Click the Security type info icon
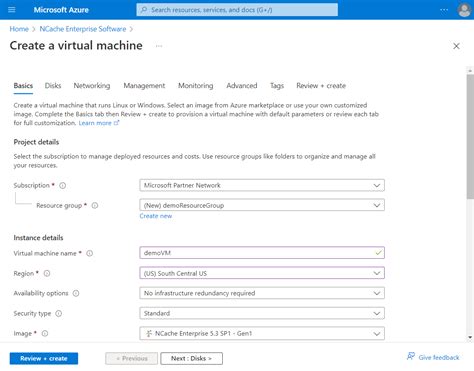This screenshot has height=371, width=474. (59, 313)
